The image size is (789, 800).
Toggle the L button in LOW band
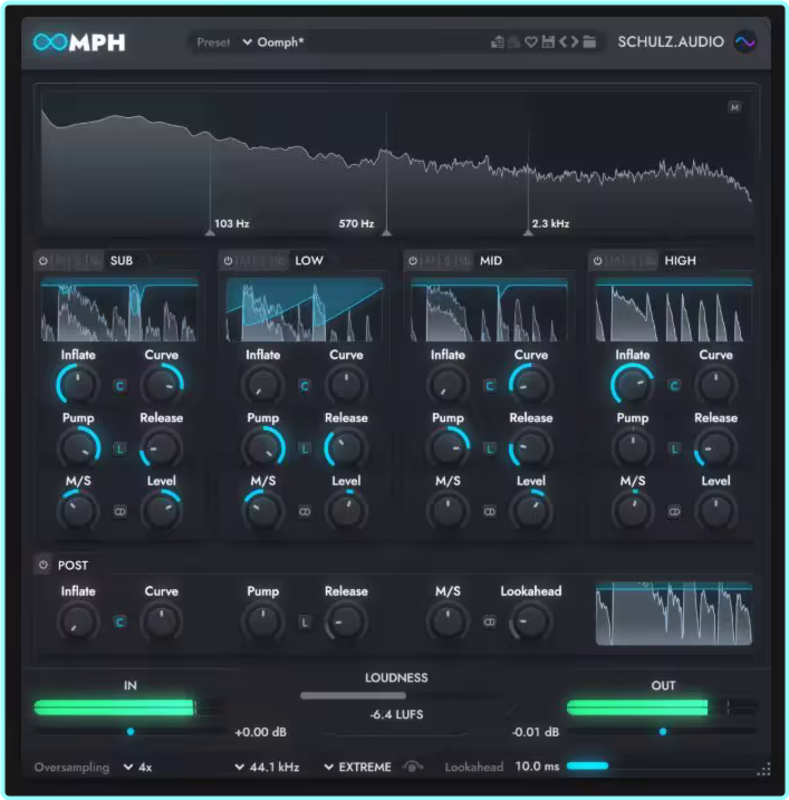[x=305, y=449]
